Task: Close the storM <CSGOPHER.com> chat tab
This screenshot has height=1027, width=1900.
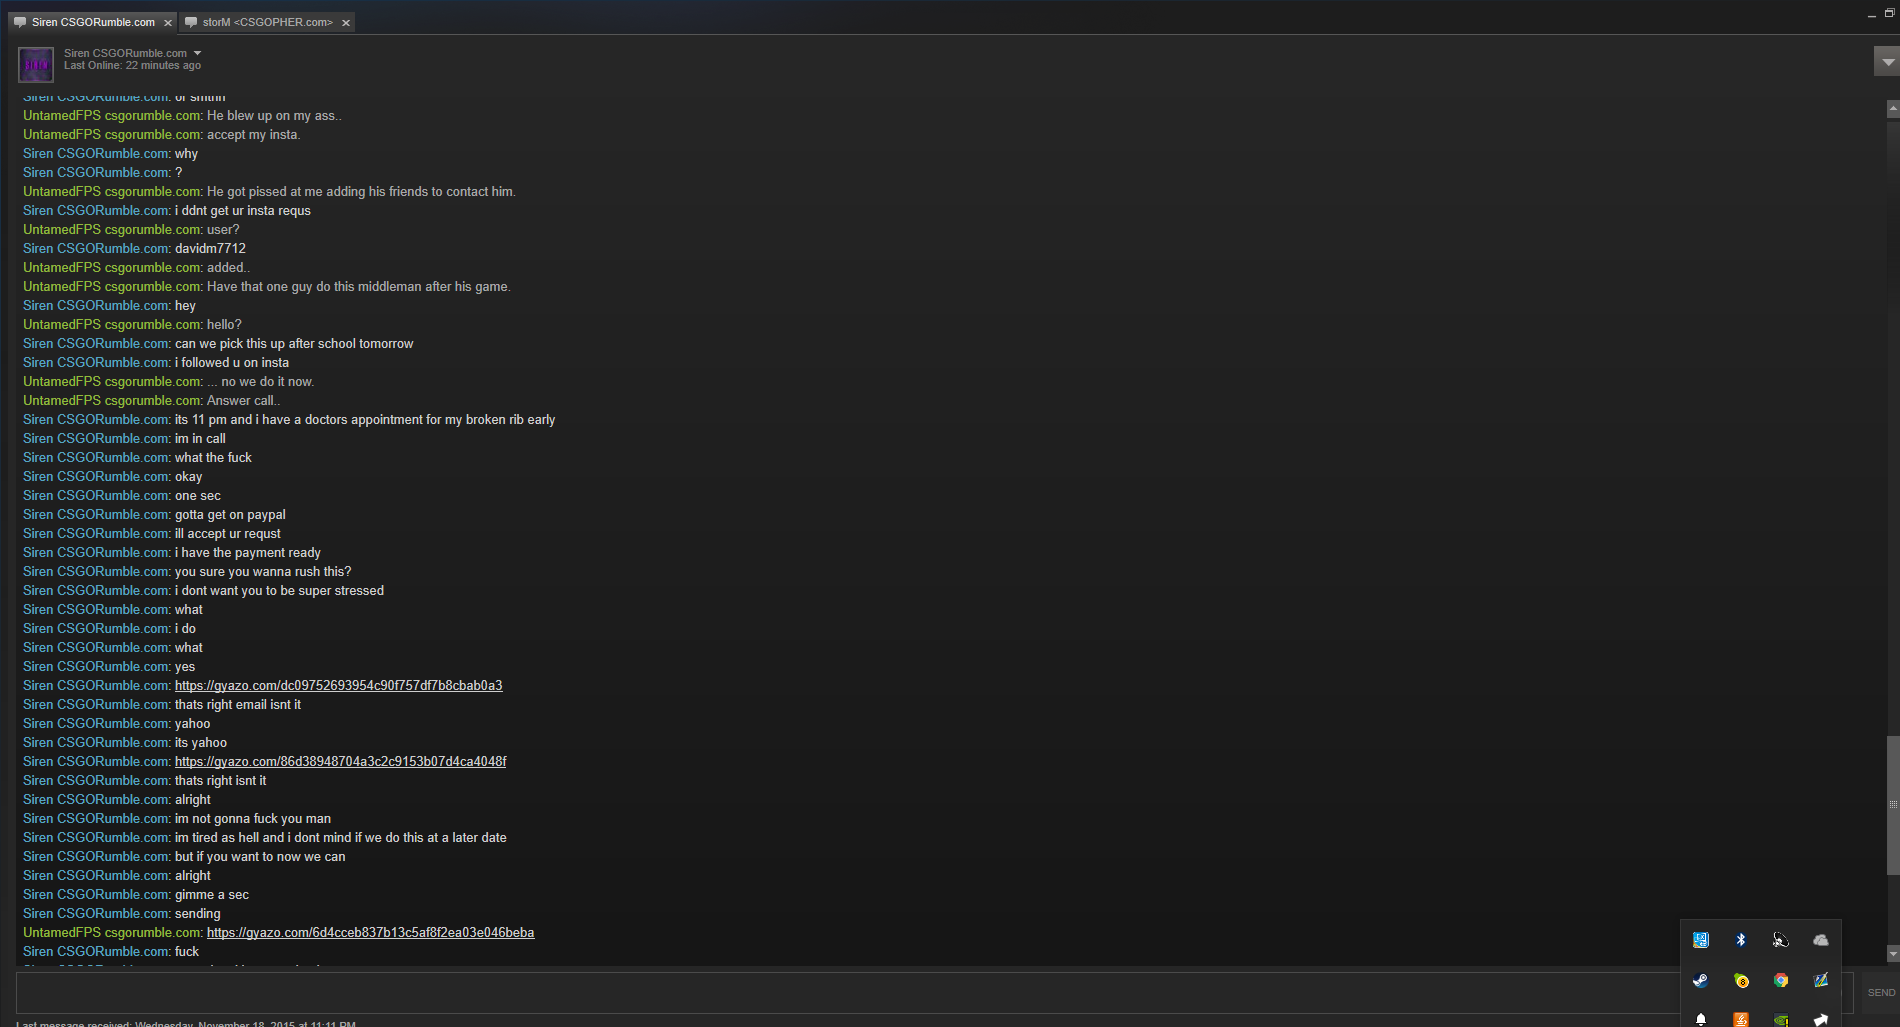Action: [x=346, y=23]
